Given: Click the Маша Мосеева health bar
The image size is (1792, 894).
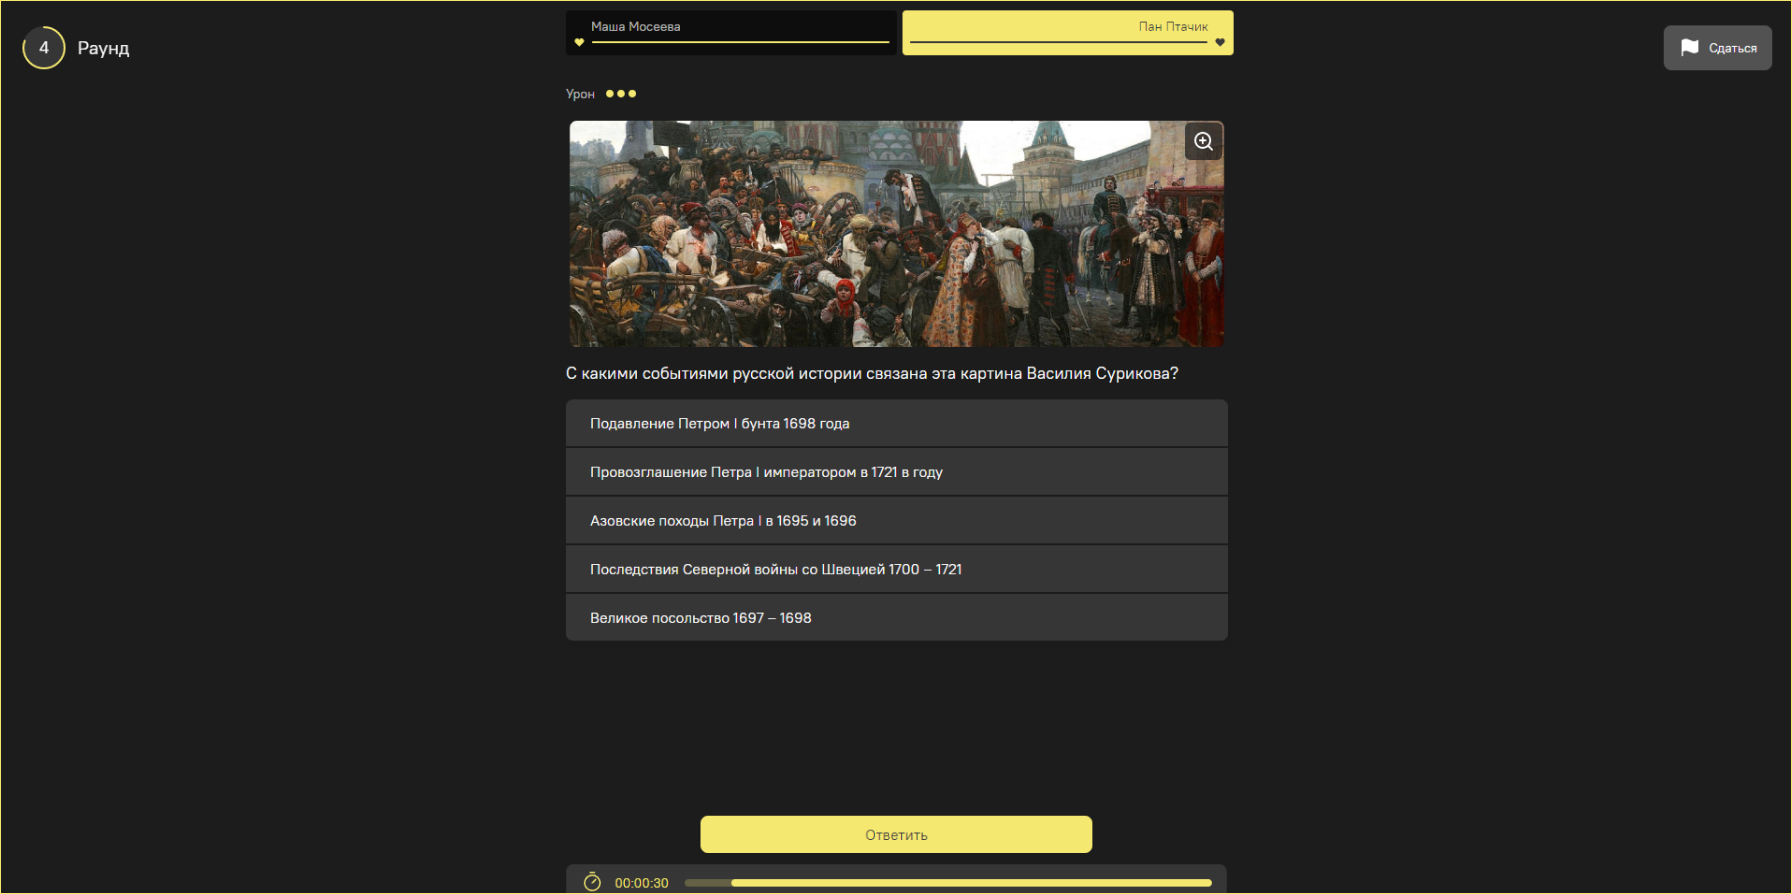Looking at the screenshot, I should tap(740, 42).
